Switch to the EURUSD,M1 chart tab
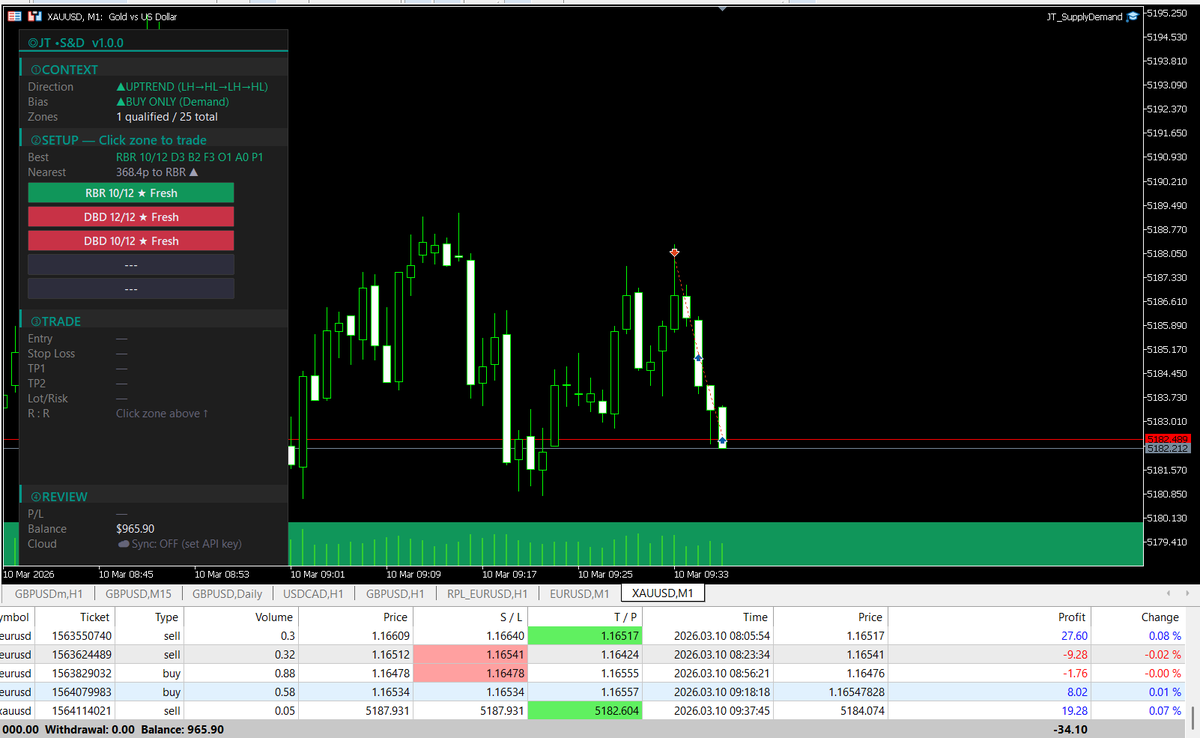Screen dimensions: 1200x738 [x=579, y=593]
